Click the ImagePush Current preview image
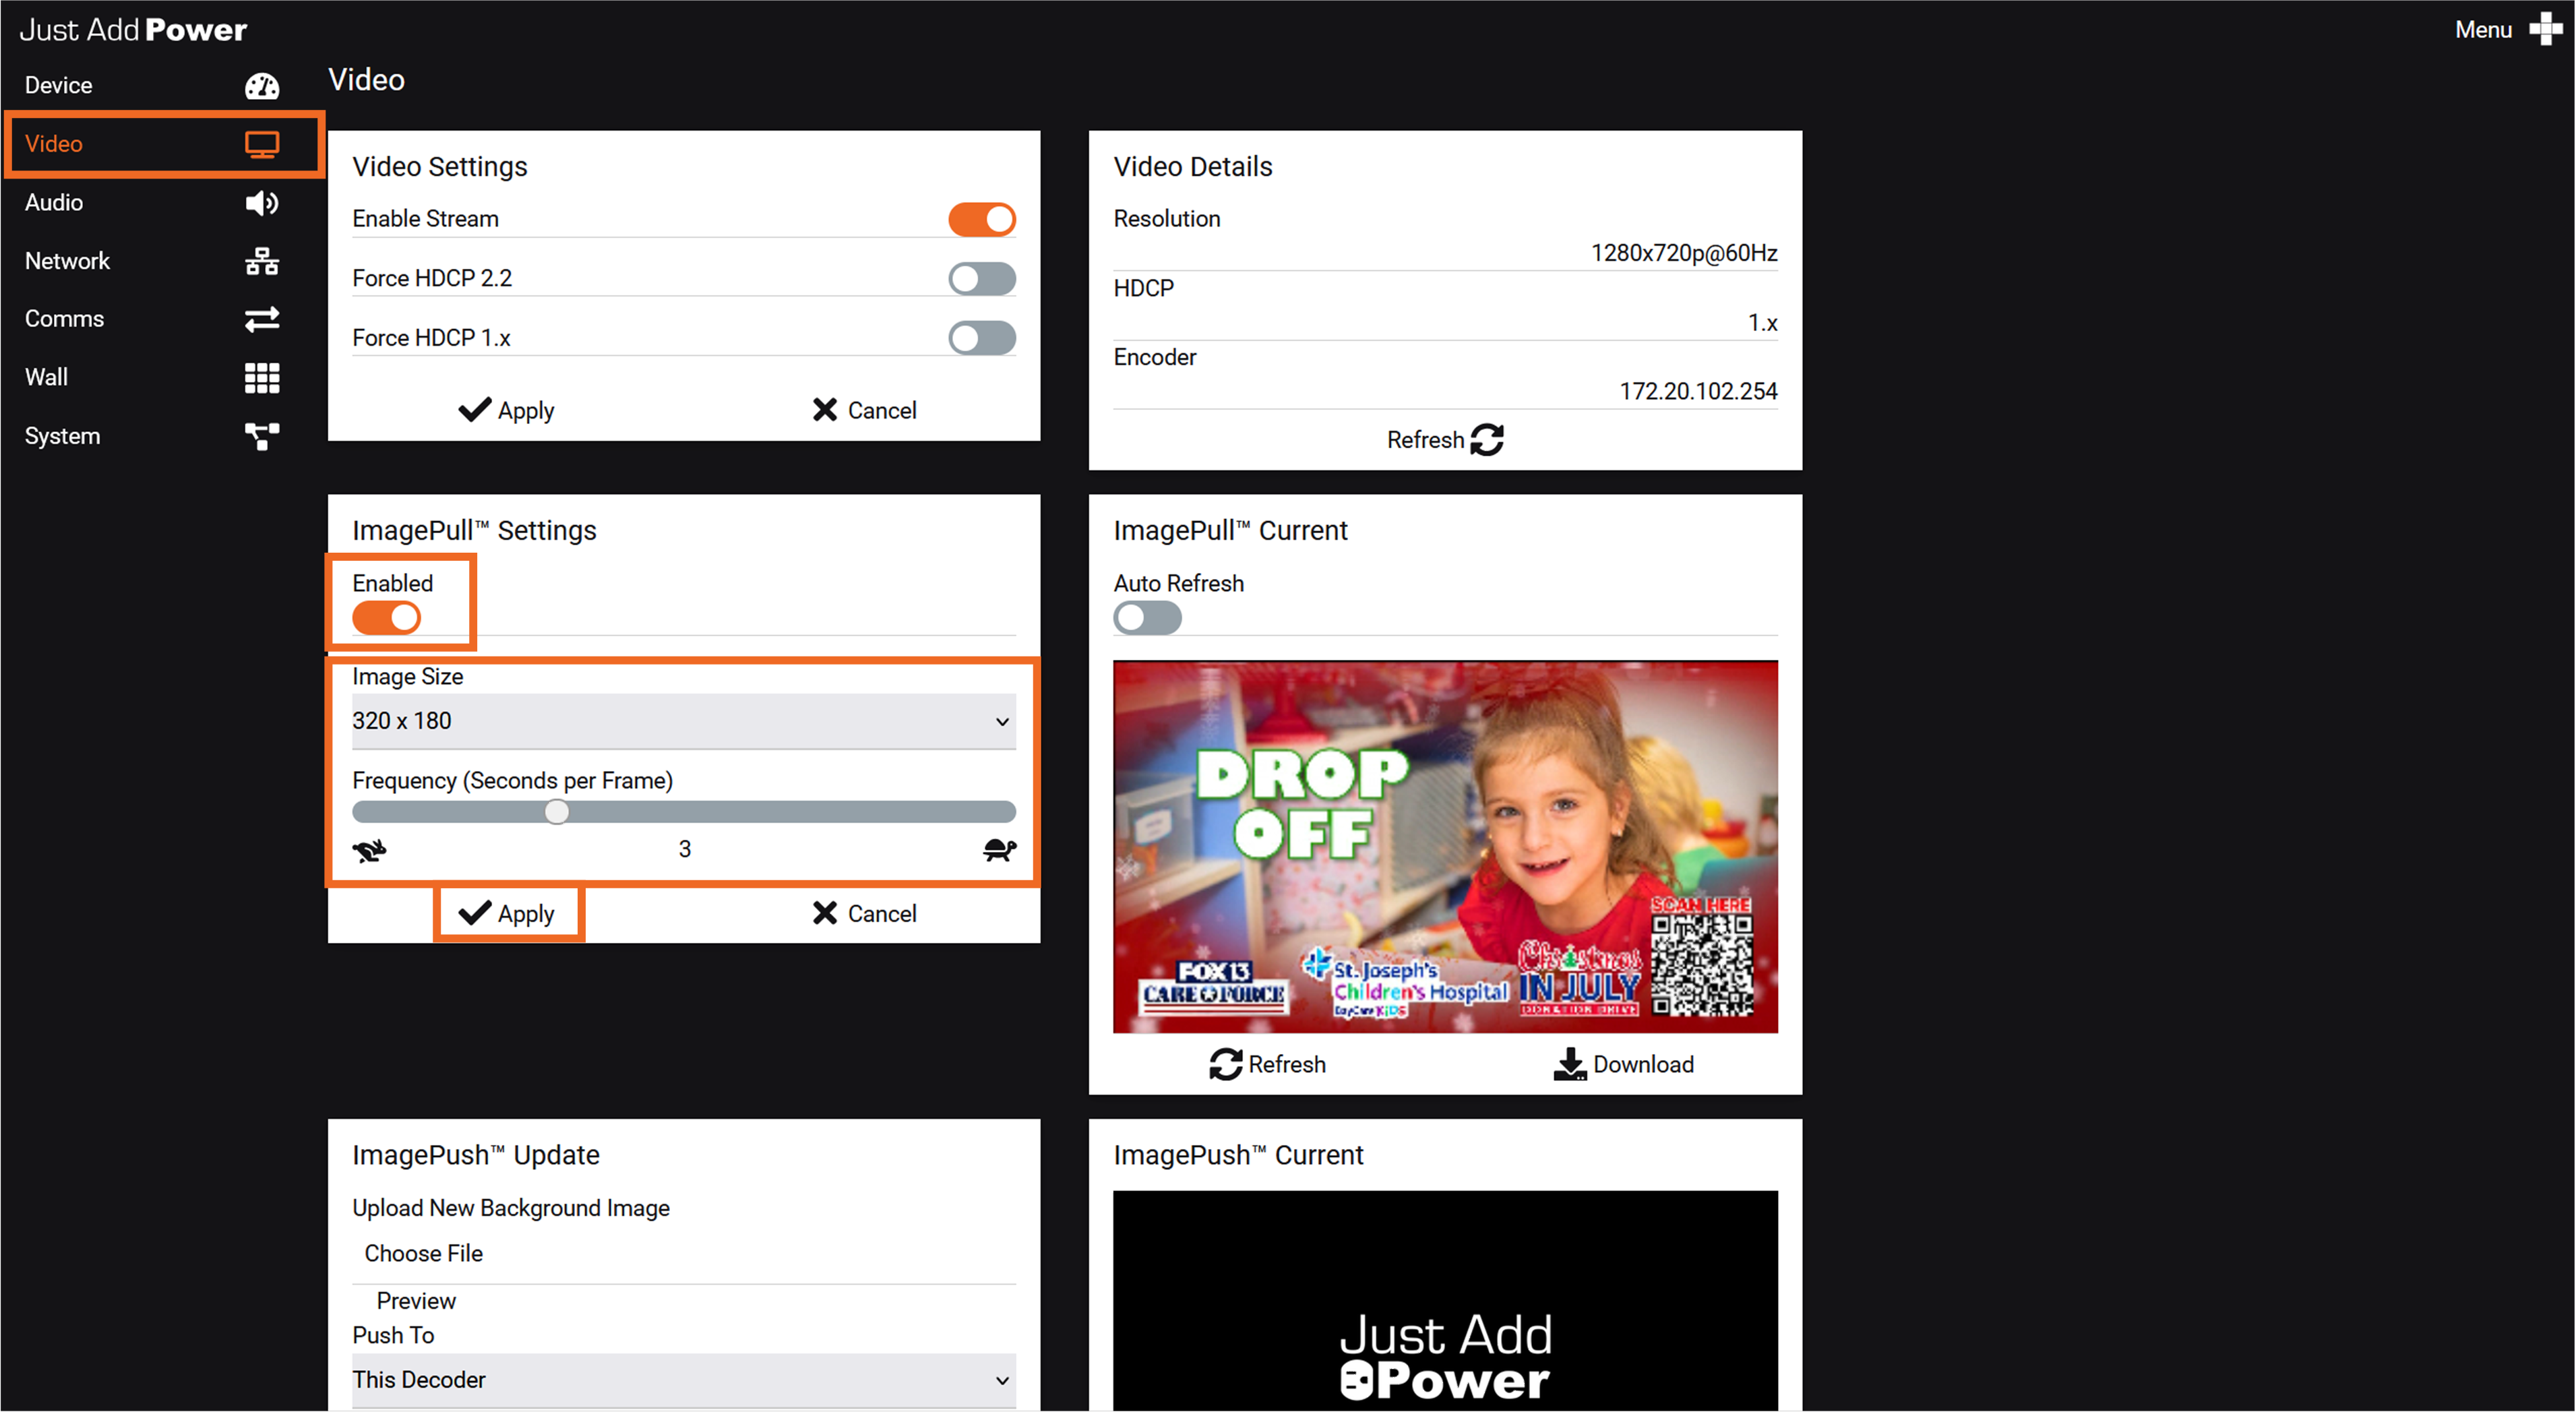This screenshot has height=1412, width=2576. click(1445, 1300)
